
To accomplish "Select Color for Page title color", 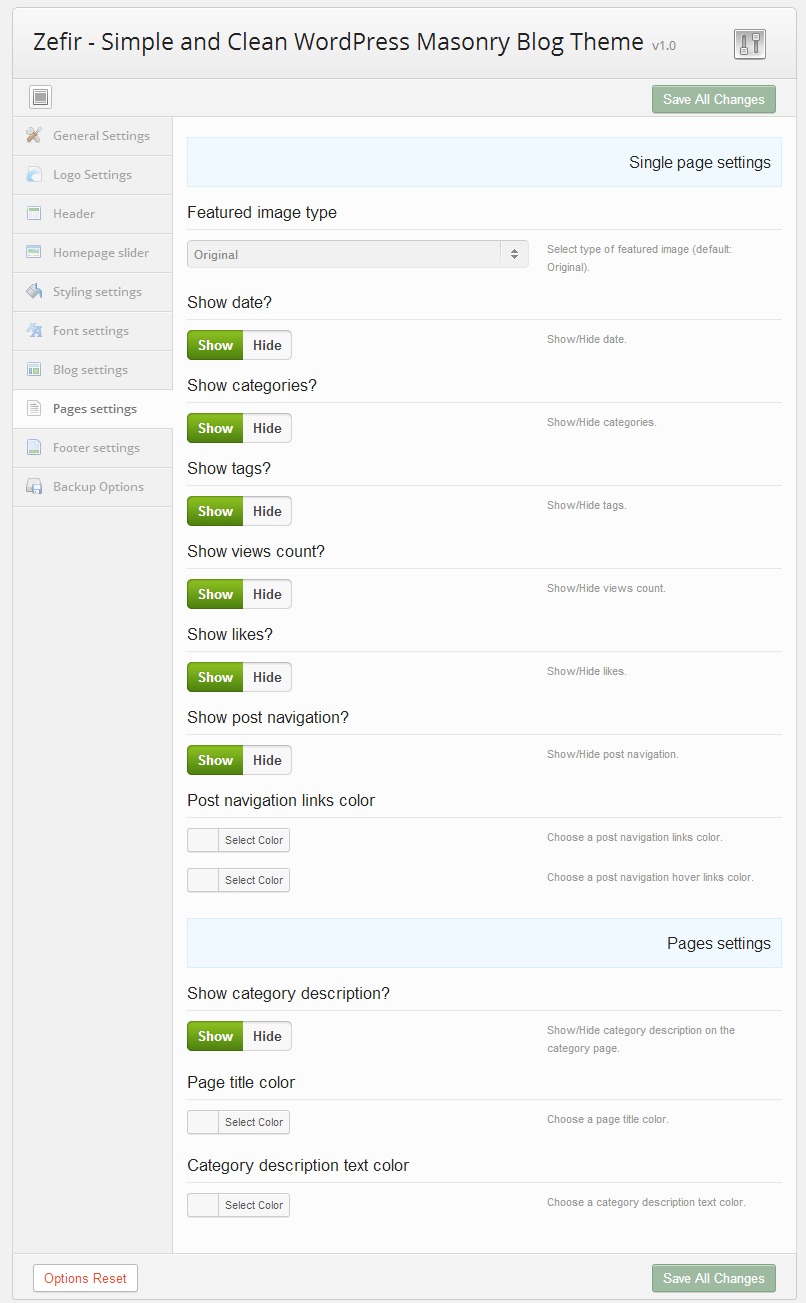I will click(253, 1122).
